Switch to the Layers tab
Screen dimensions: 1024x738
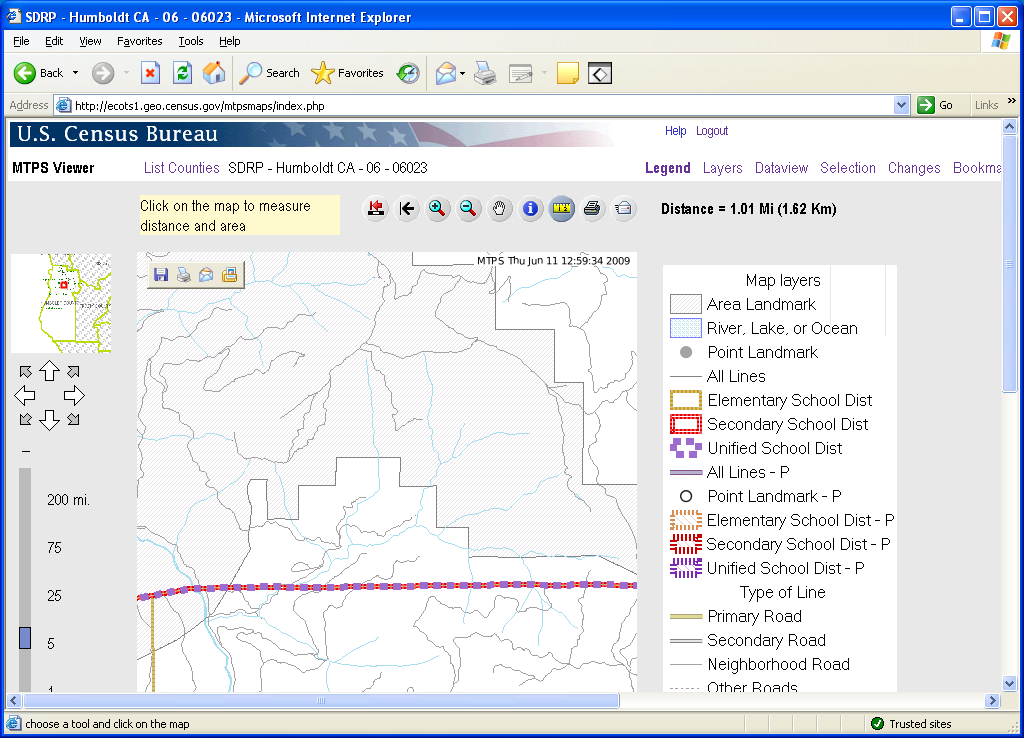(x=722, y=168)
